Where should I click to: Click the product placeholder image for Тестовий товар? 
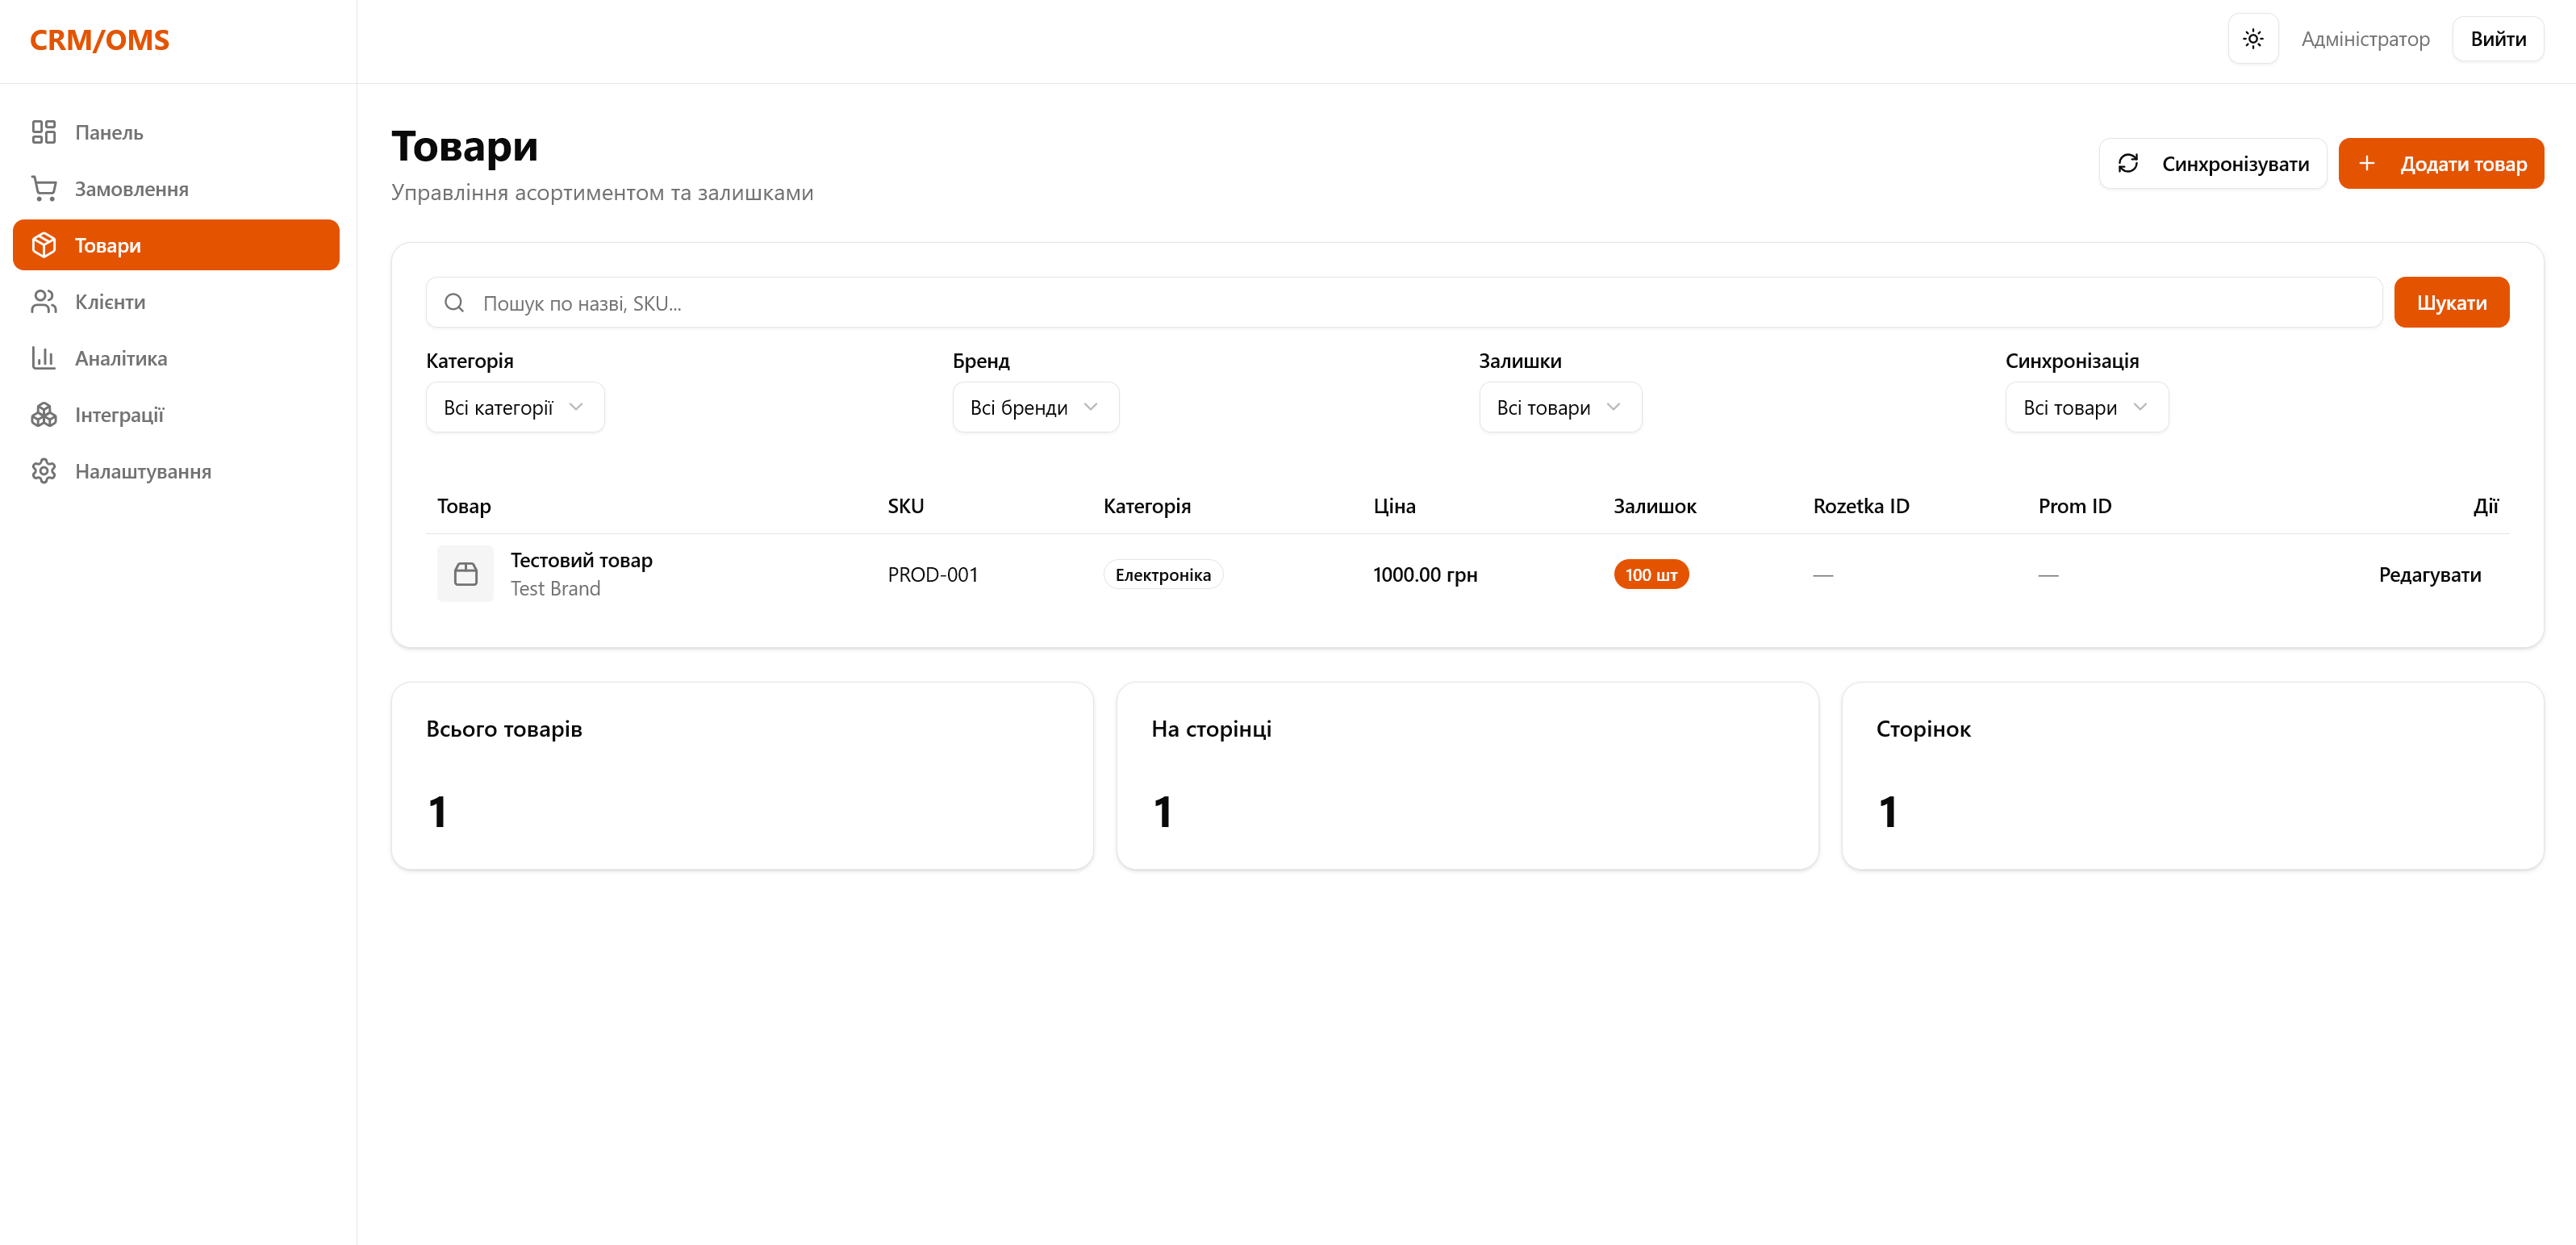click(x=465, y=574)
